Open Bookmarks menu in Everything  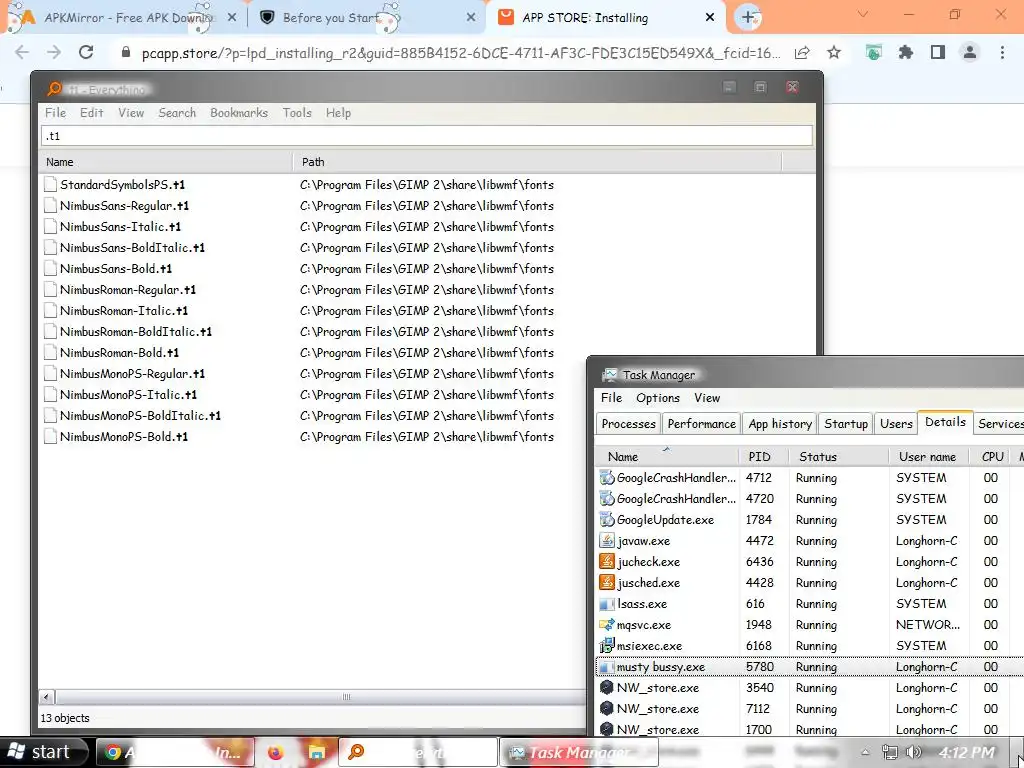(239, 113)
